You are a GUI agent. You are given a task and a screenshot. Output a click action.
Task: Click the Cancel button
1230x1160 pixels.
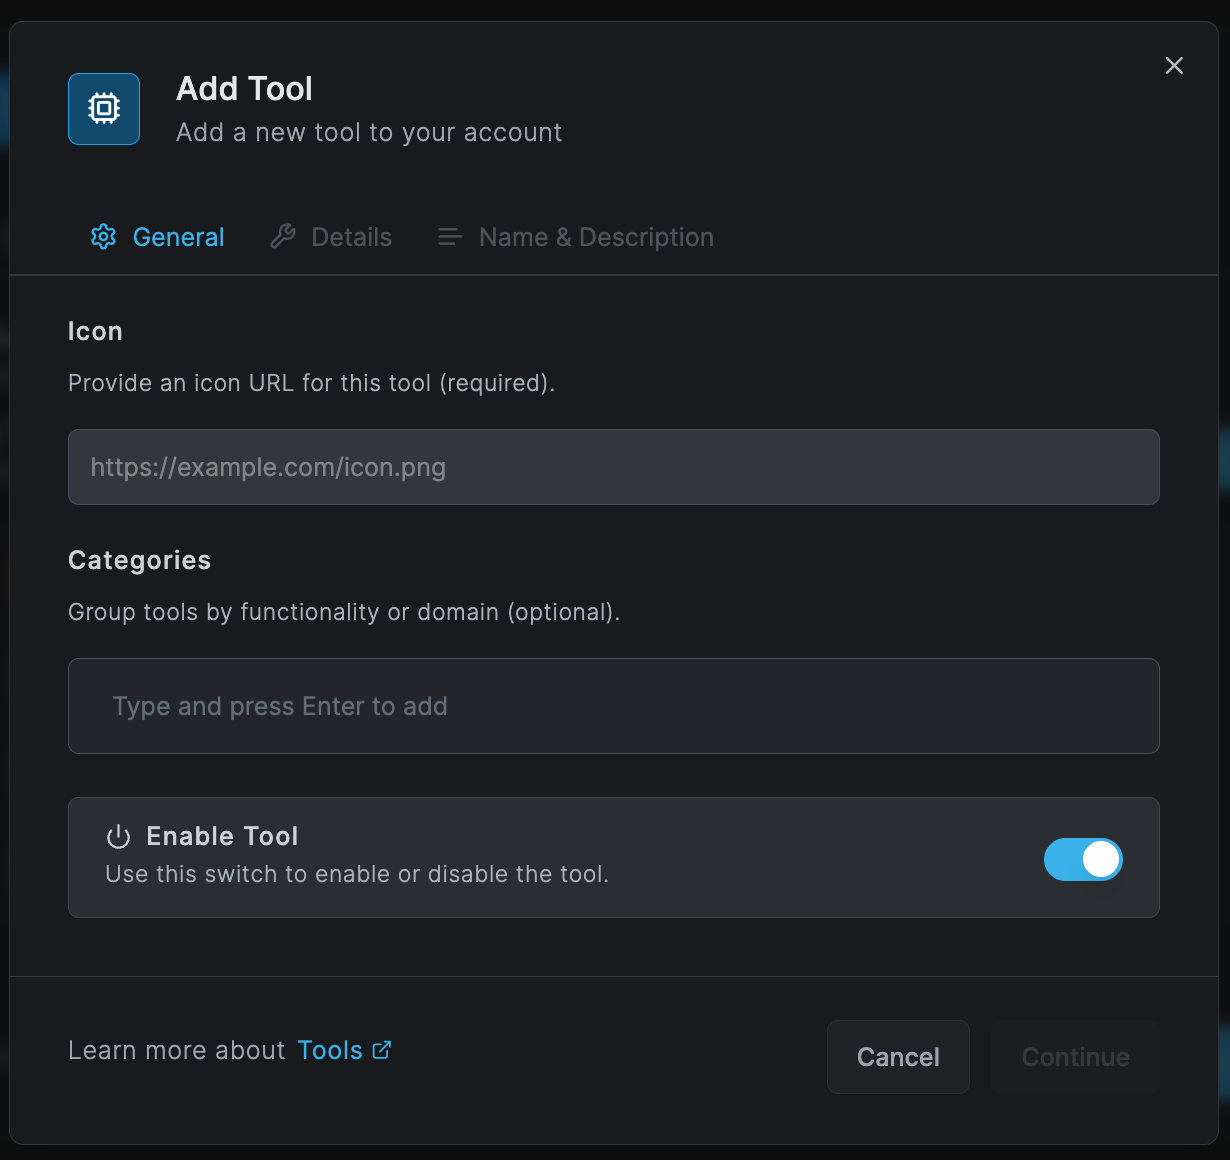click(x=897, y=1056)
